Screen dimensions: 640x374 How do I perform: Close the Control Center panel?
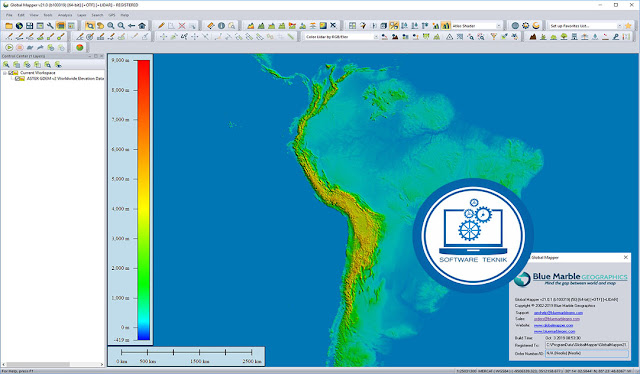pos(102,56)
